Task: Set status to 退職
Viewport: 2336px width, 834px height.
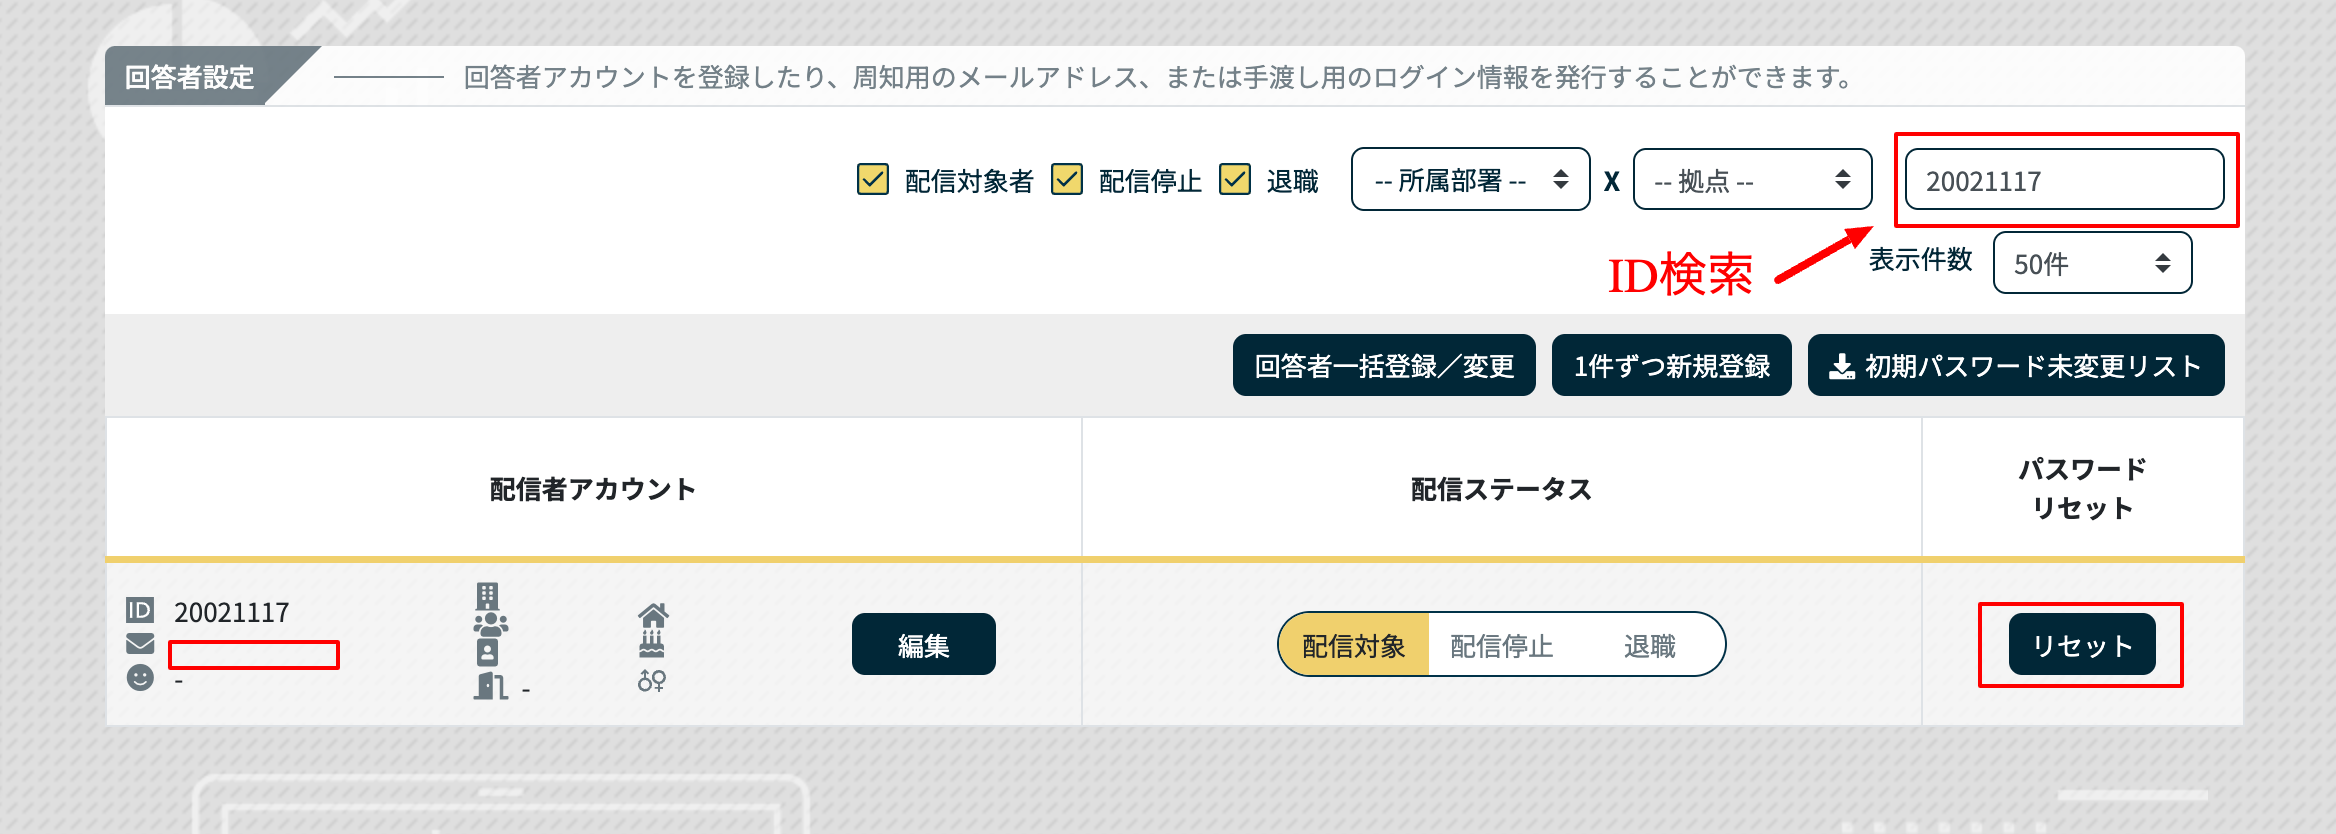Action: point(1649,646)
